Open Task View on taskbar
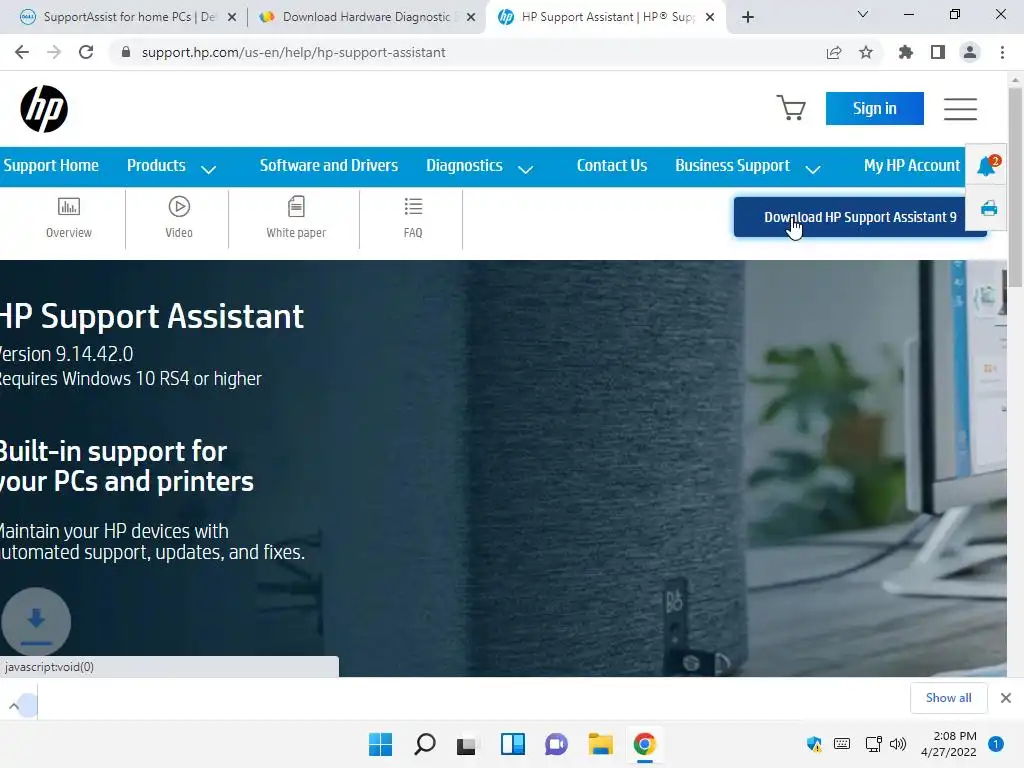The height and width of the screenshot is (768, 1024). [468, 744]
